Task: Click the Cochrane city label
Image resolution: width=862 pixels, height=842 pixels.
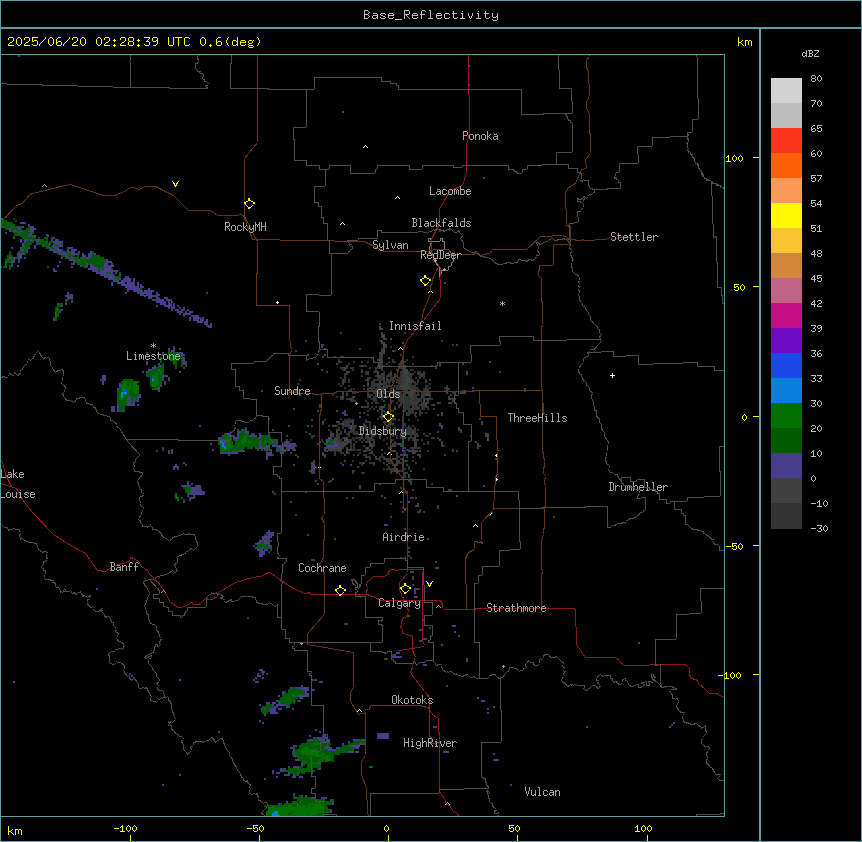Action: coord(322,568)
